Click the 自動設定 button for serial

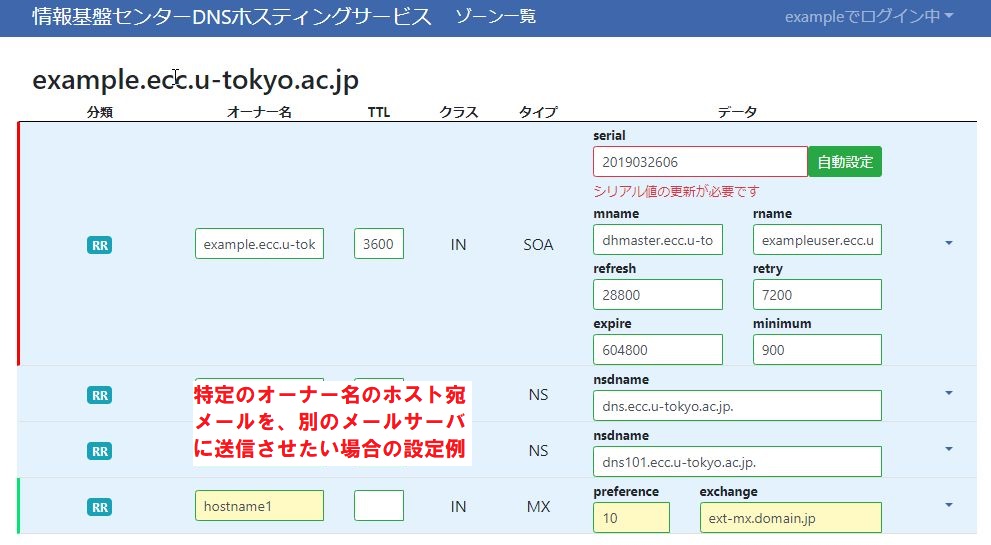845,162
